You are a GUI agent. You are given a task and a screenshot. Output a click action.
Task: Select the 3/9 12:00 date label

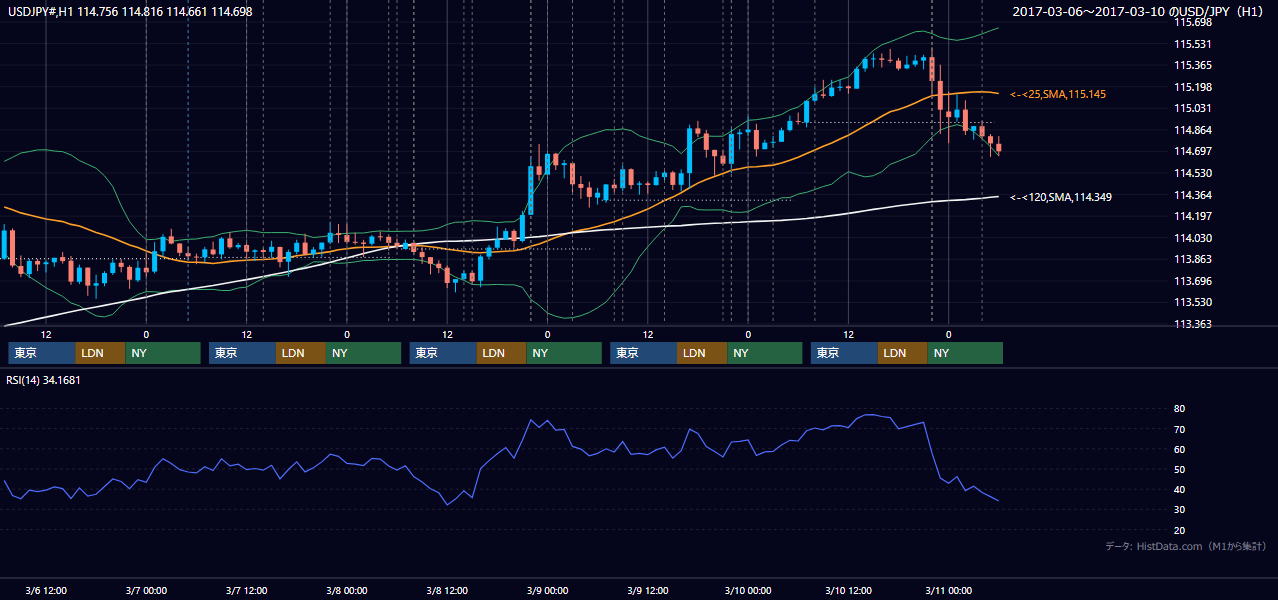[x=648, y=590]
